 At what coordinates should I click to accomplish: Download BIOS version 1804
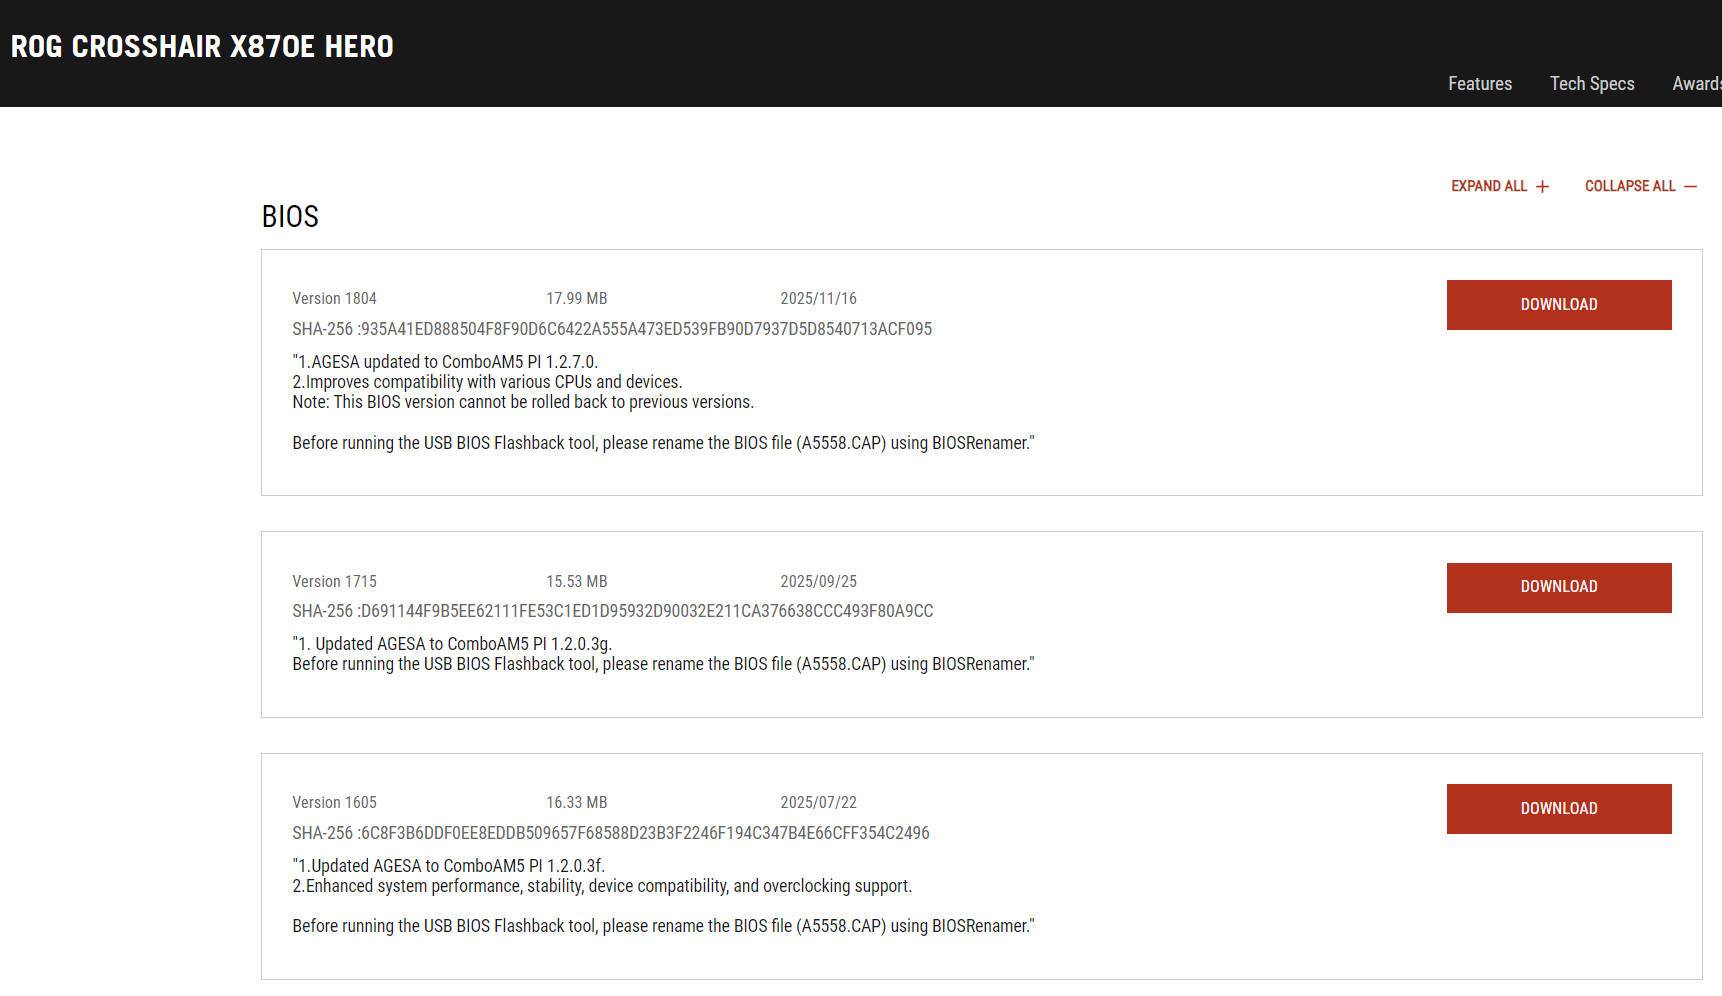coord(1558,305)
